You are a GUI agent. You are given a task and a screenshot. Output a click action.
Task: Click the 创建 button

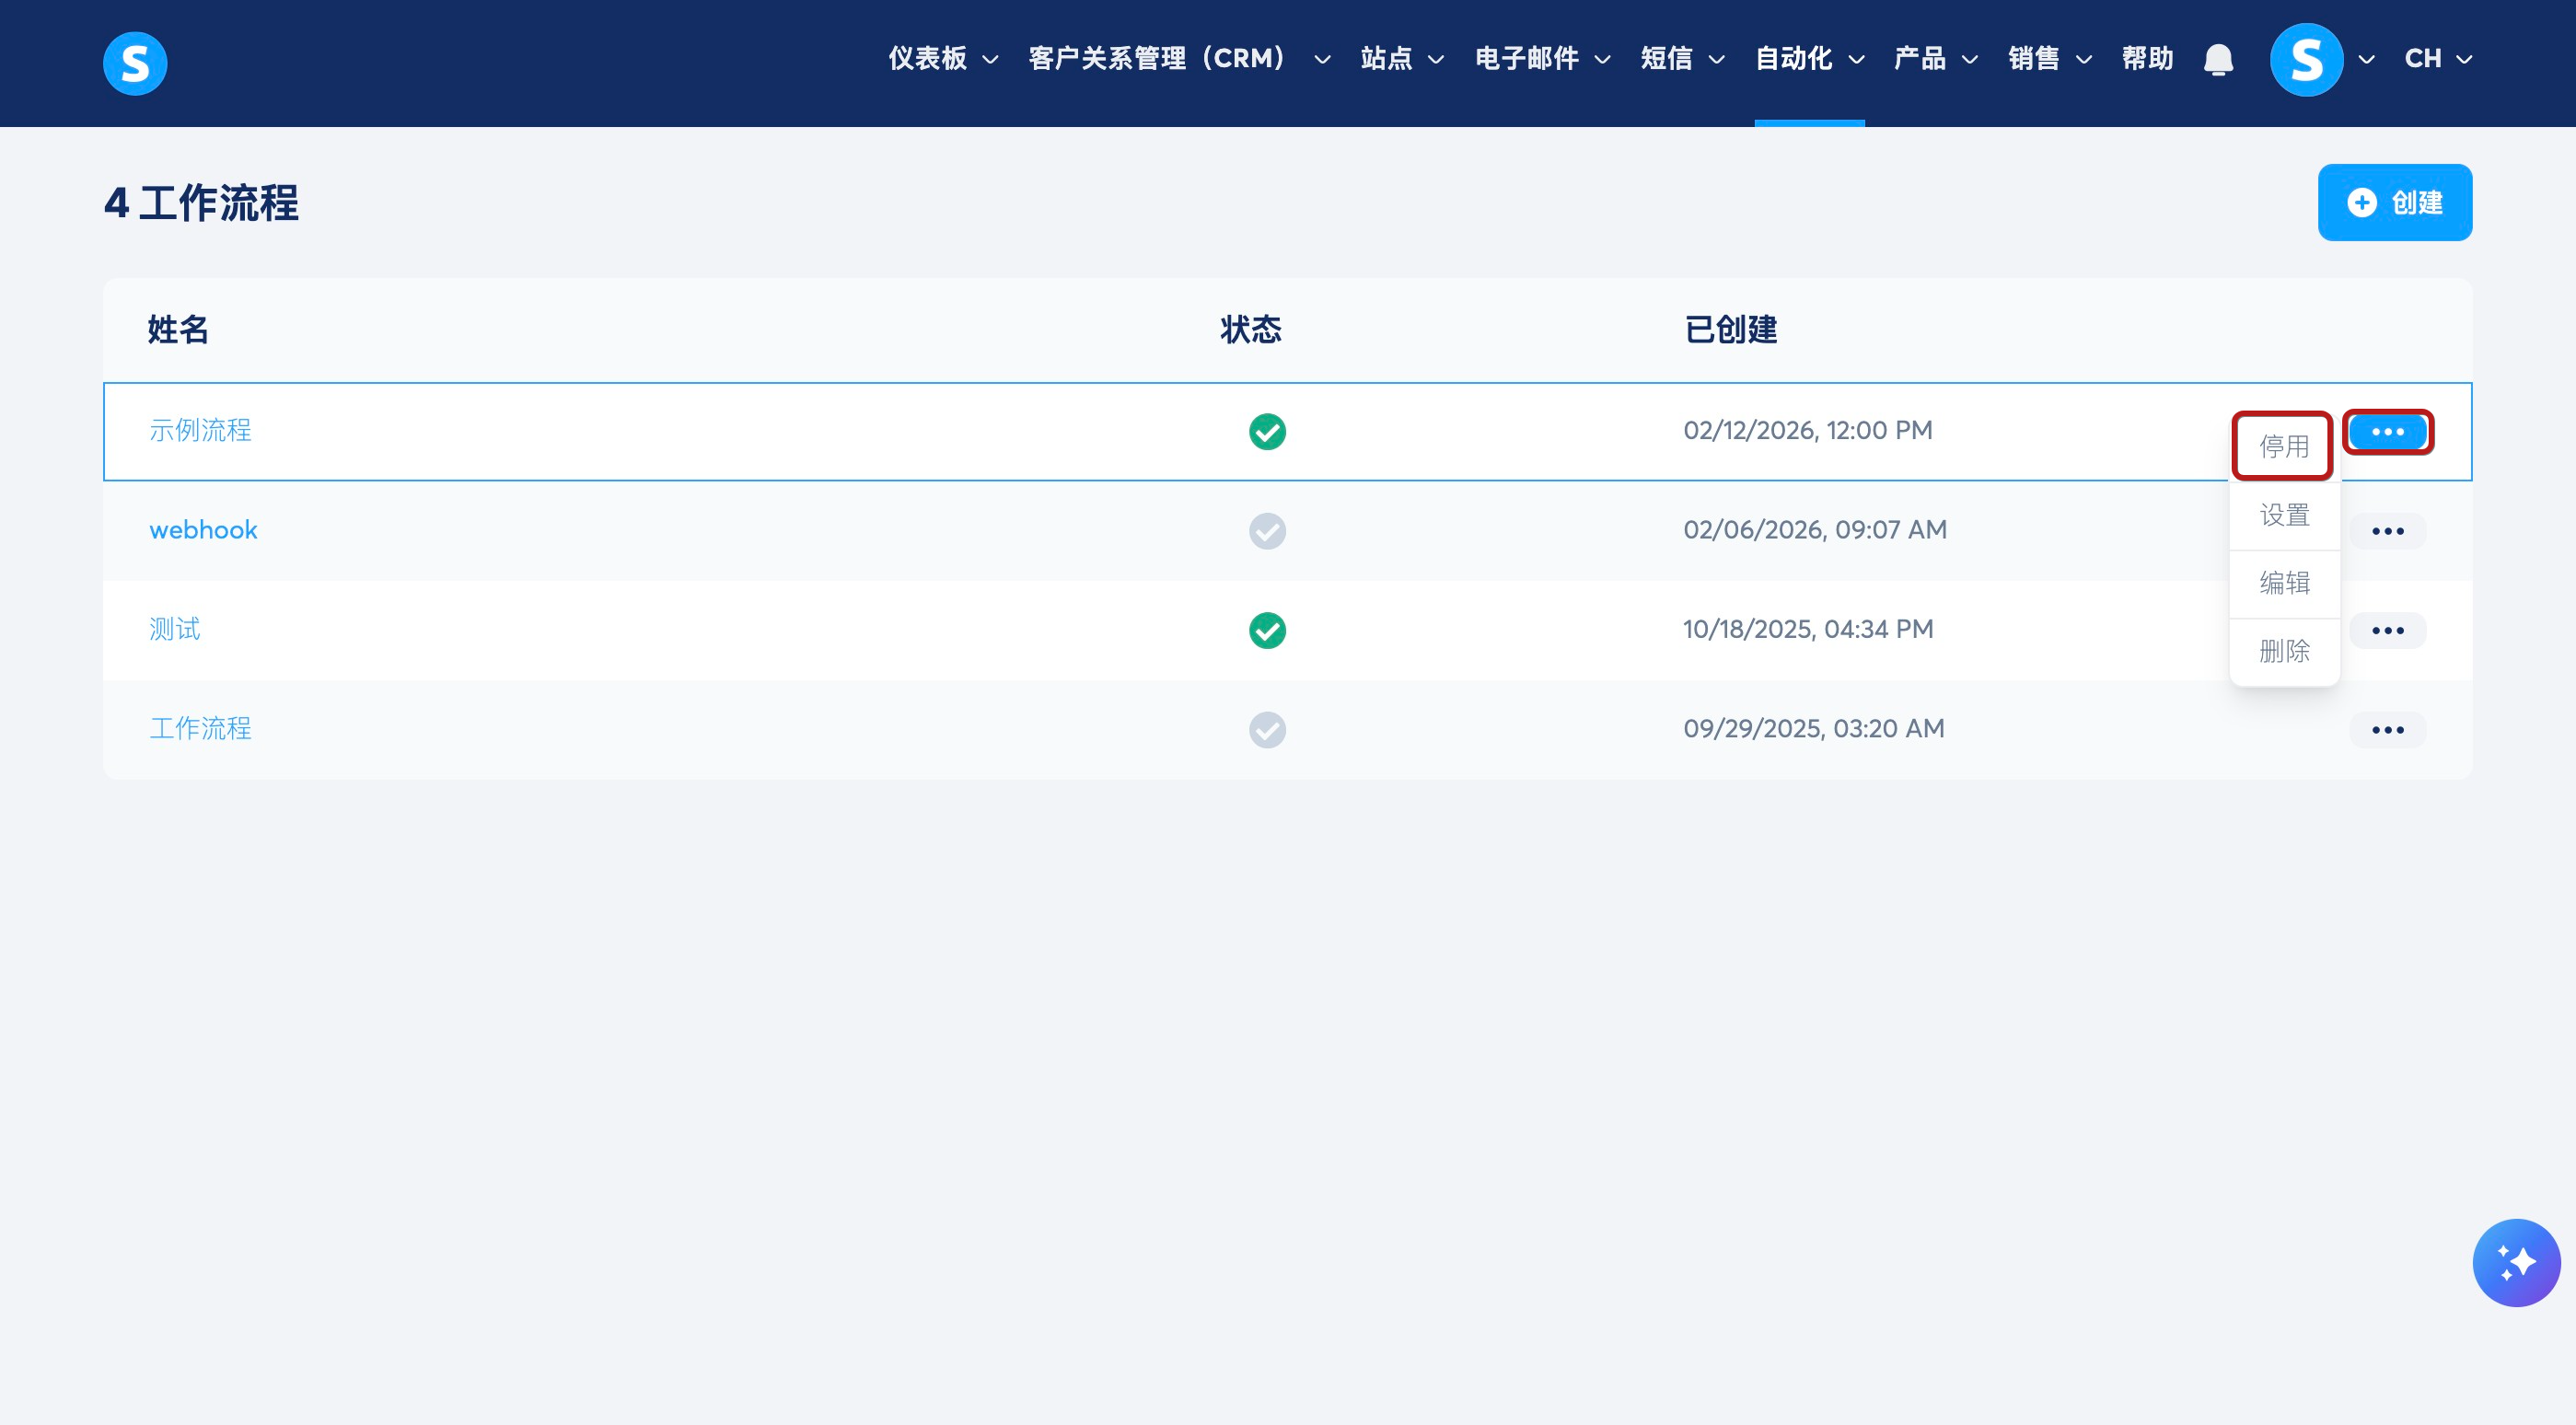pos(2394,203)
